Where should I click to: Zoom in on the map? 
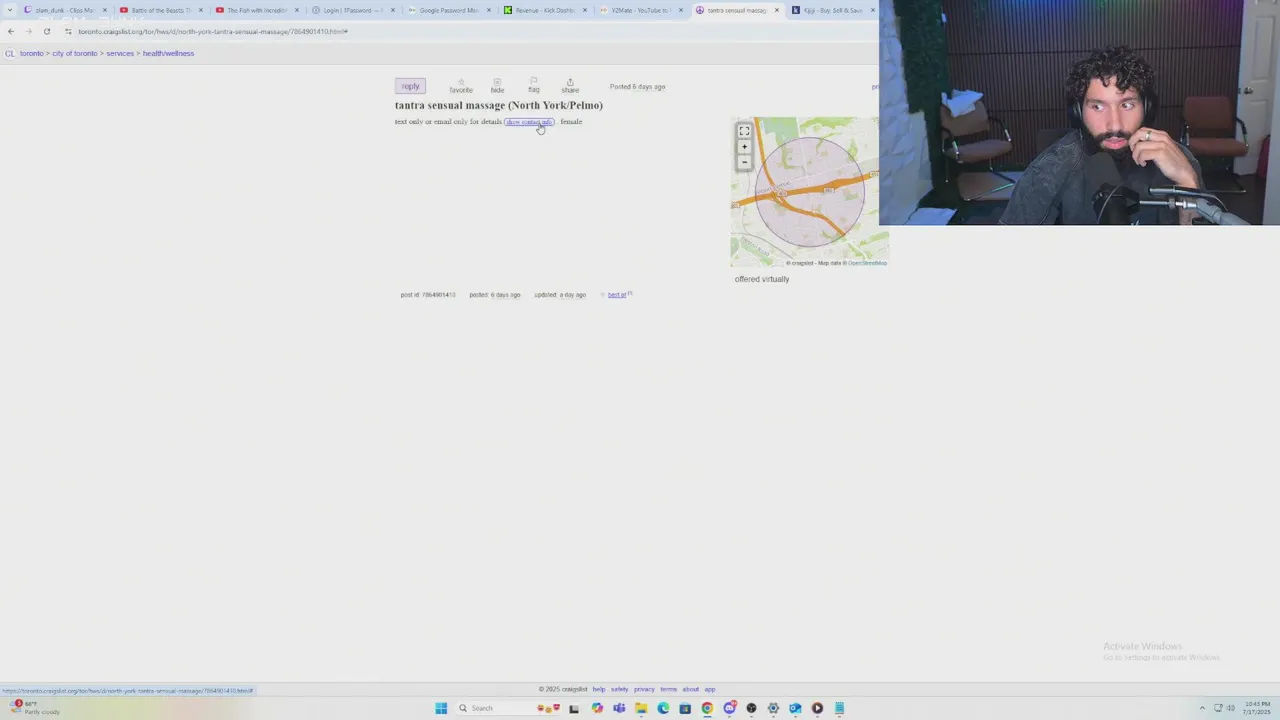pos(744,147)
